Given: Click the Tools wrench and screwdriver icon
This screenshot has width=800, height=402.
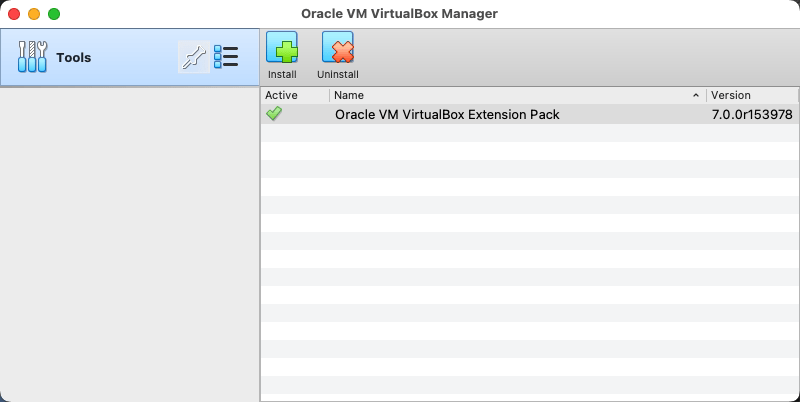Looking at the screenshot, I should (x=33, y=57).
